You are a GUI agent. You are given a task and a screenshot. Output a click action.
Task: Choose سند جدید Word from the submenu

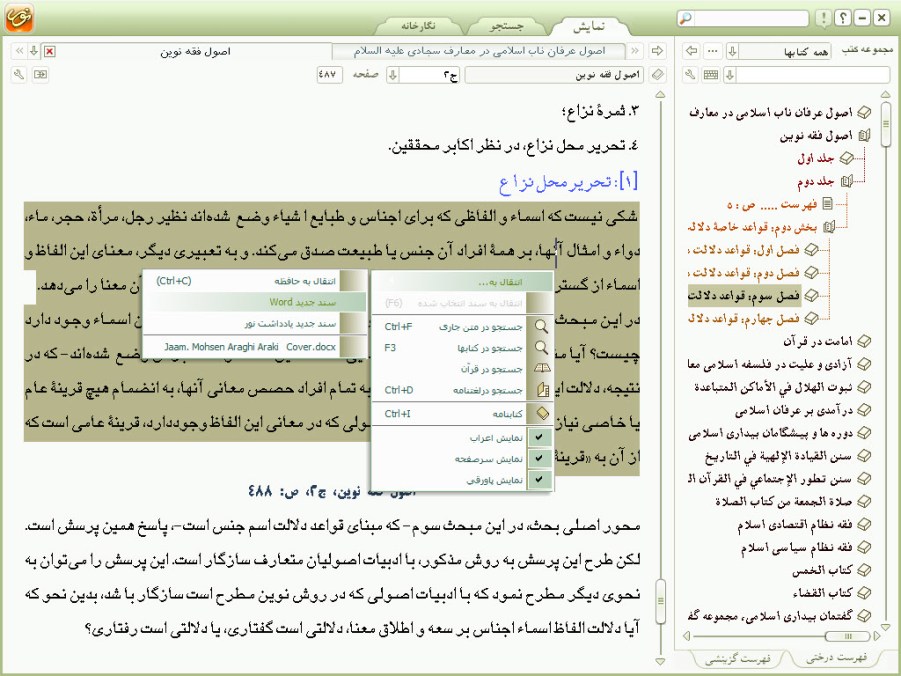(254, 302)
